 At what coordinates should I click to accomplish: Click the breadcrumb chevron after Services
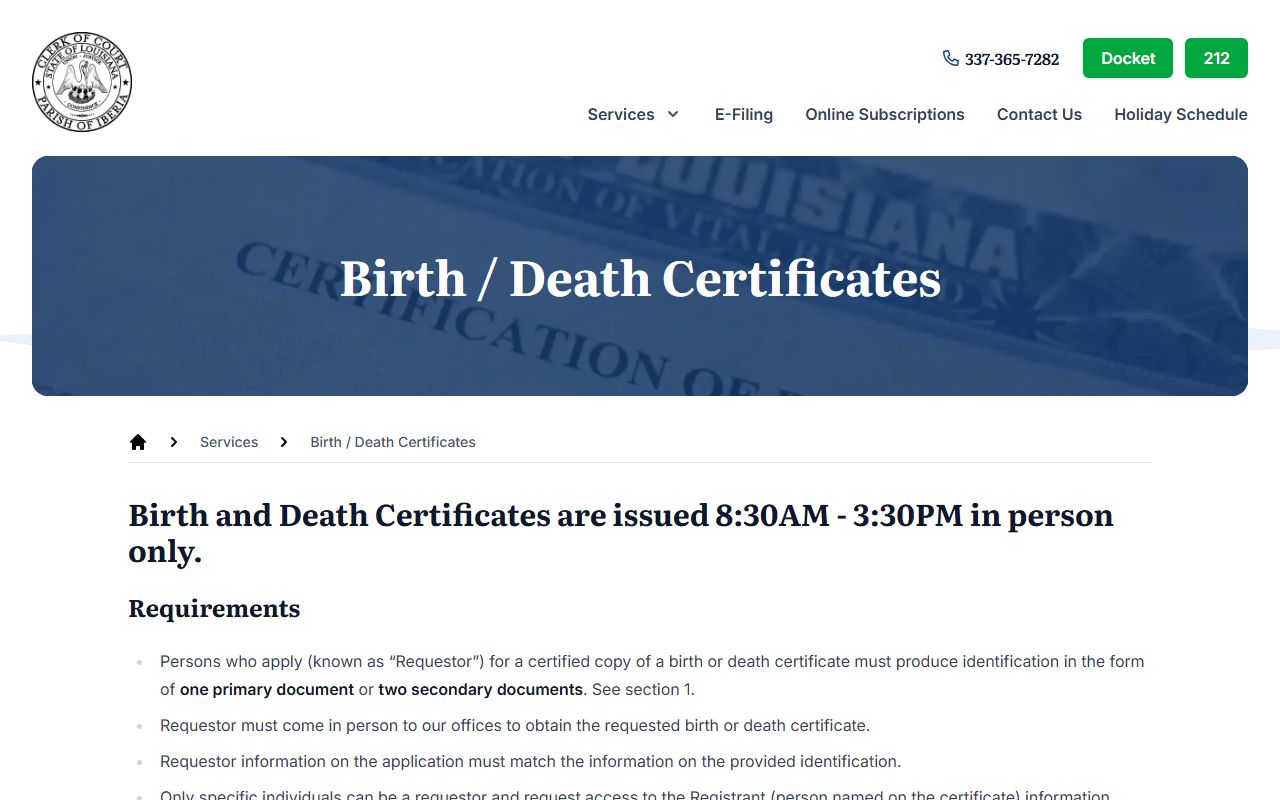pos(284,442)
